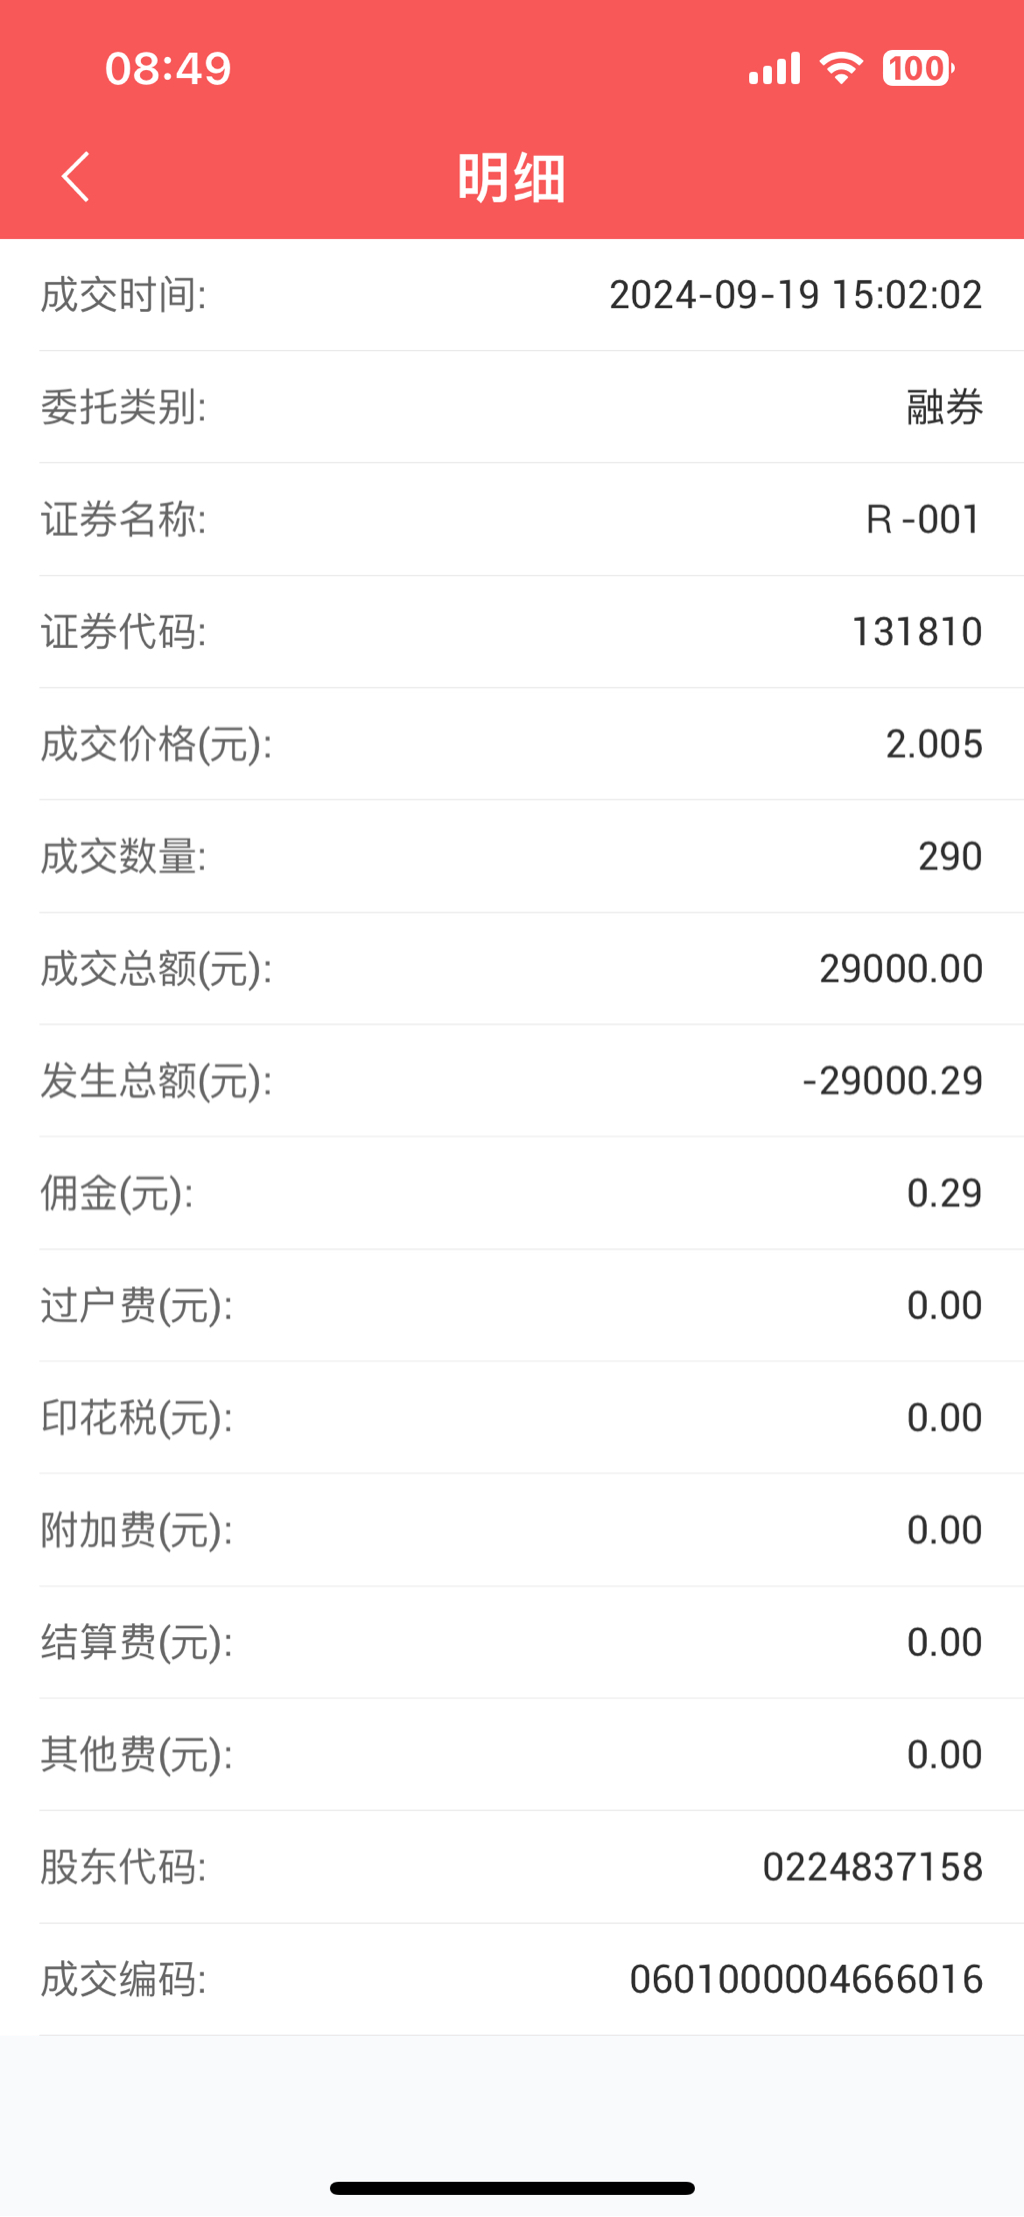Tap the 佣金 value 0.29
Image resolution: width=1024 pixels, height=2217 pixels.
pyautogui.click(x=944, y=1193)
